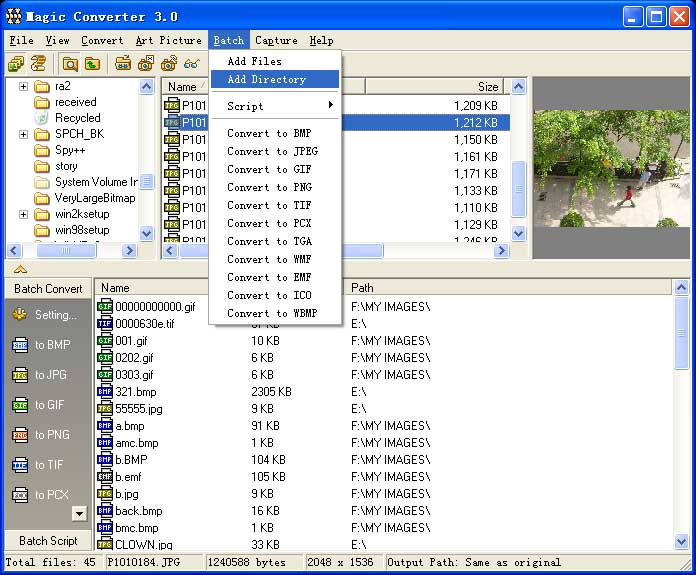This screenshot has height=575, width=696.
Task: Click the BMP file icon beside 321.bmp
Action: 105,392
